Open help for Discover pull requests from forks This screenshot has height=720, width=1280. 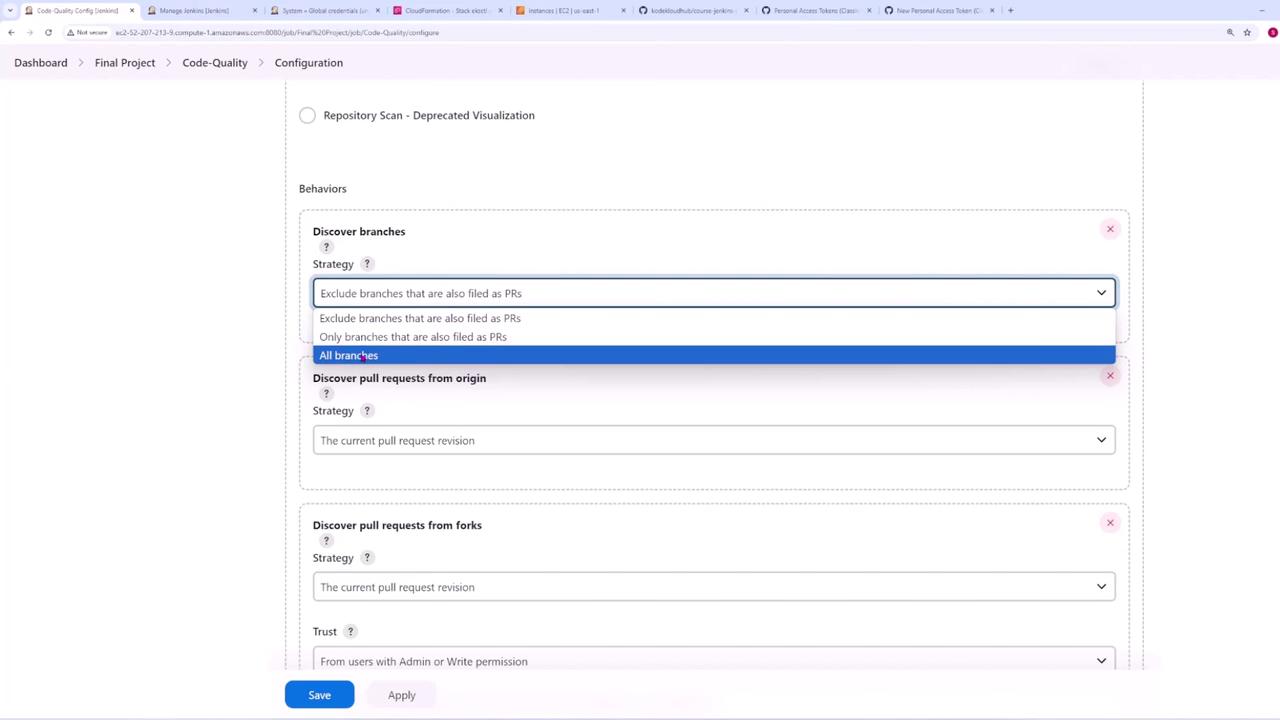[326, 541]
